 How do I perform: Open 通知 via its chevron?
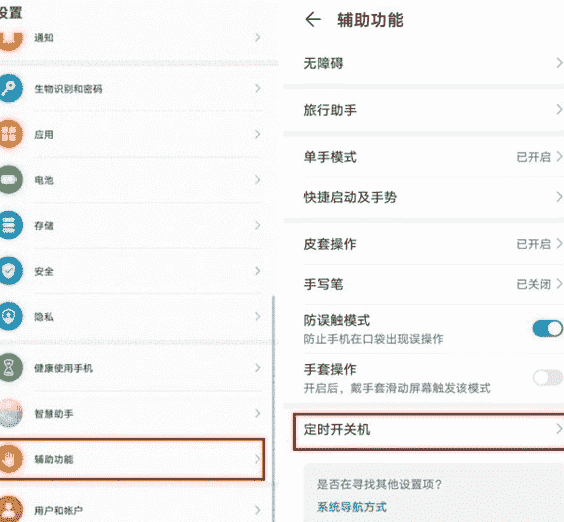pos(258,37)
